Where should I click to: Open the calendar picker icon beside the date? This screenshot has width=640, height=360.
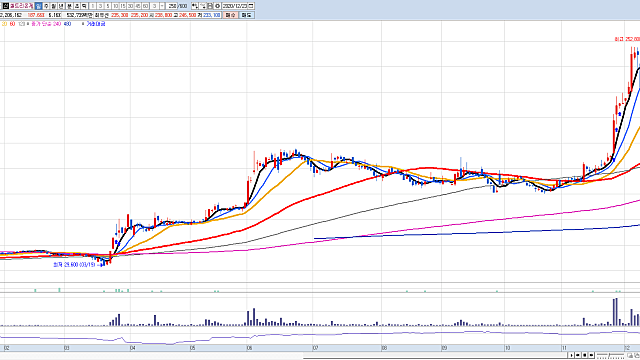click(x=251, y=6)
